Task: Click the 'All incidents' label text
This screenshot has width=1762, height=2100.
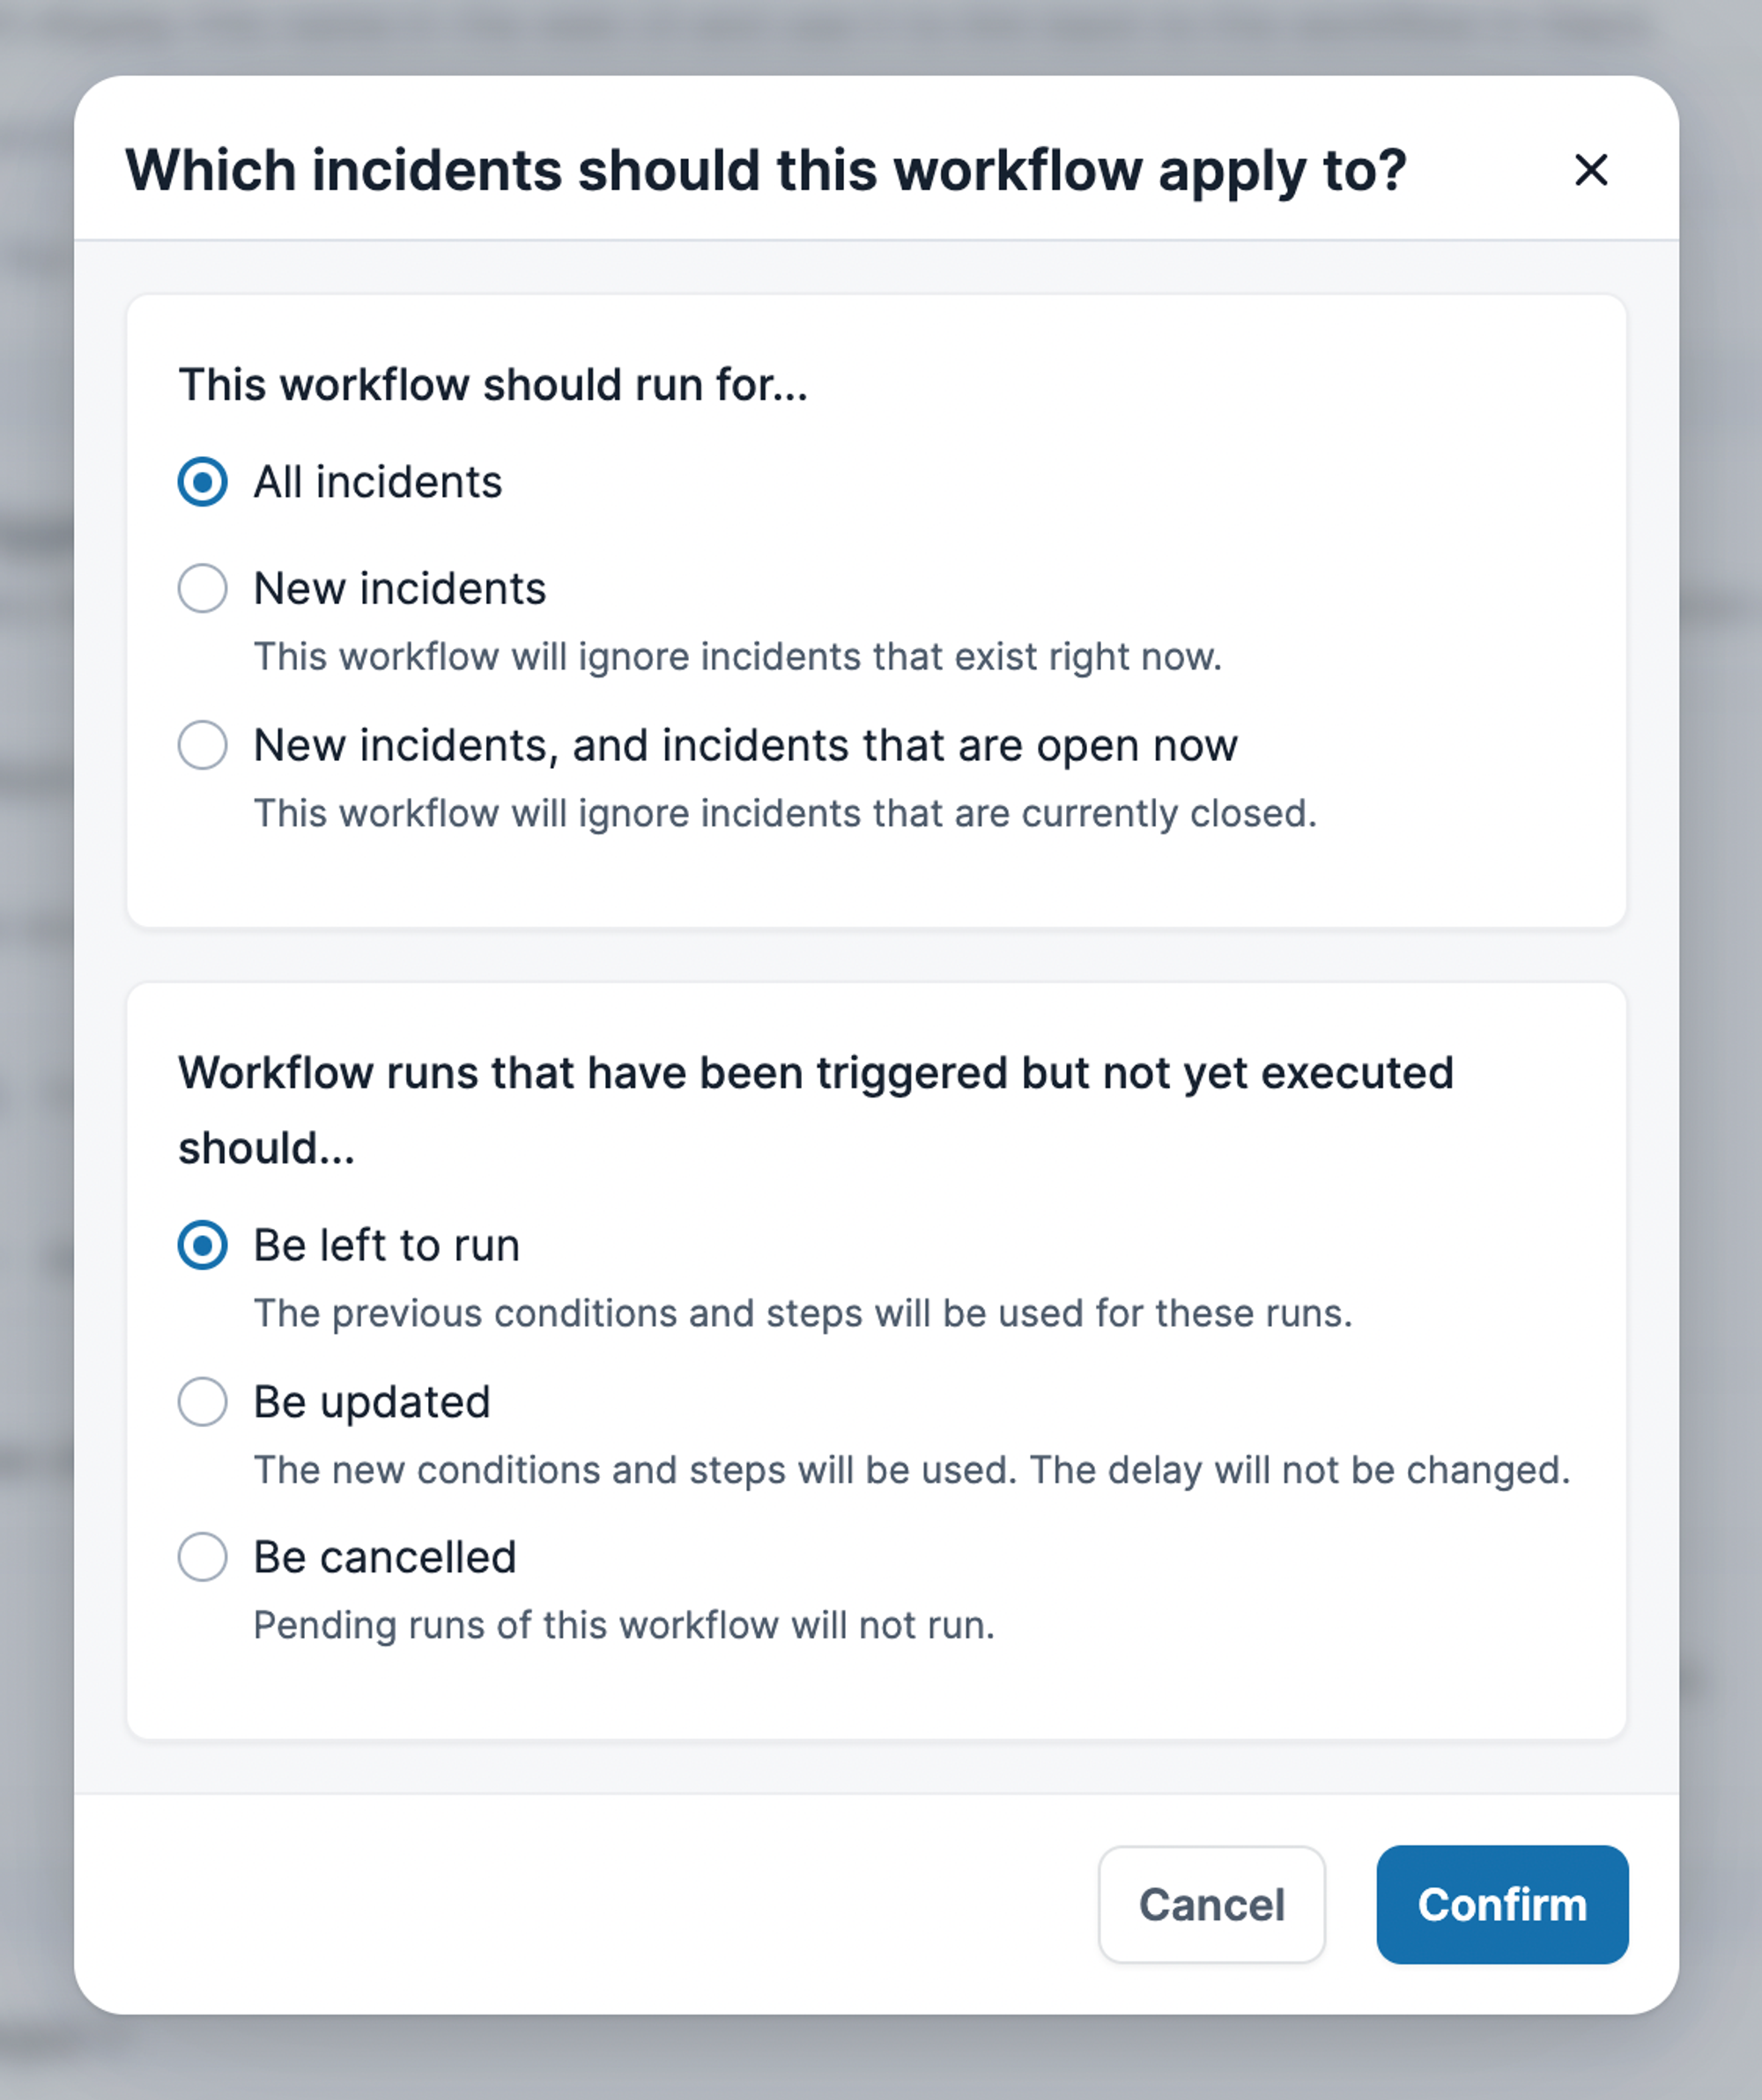Action: (x=378, y=482)
